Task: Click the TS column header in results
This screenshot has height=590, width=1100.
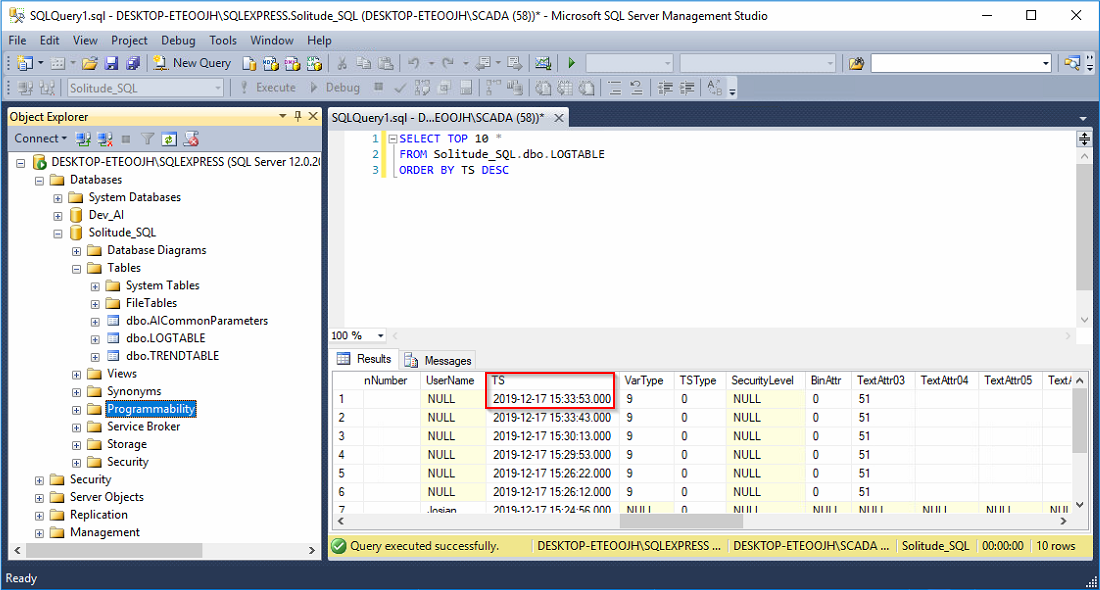Action: (x=549, y=381)
